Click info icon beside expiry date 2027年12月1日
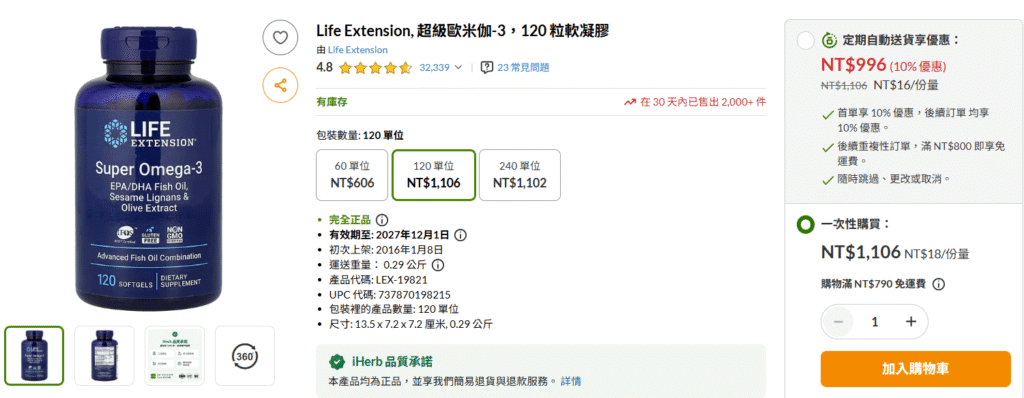Screen dimensions: 1024x398 click(460, 234)
